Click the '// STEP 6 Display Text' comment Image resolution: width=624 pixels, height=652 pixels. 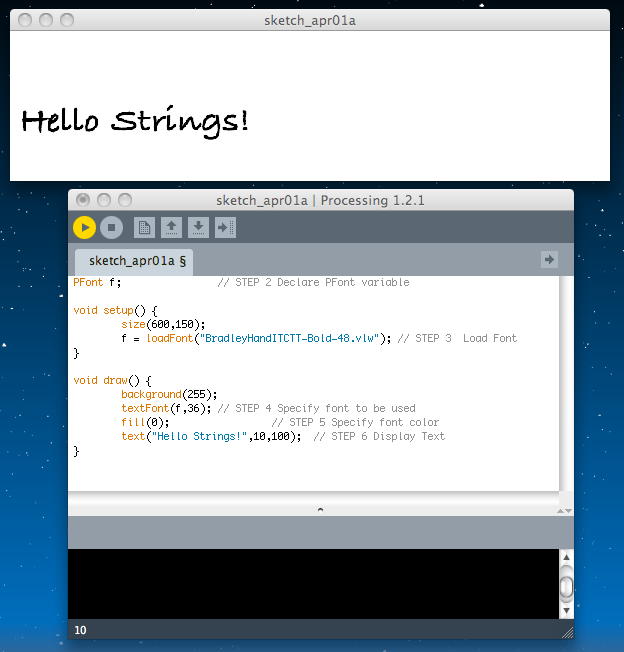point(379,436)
